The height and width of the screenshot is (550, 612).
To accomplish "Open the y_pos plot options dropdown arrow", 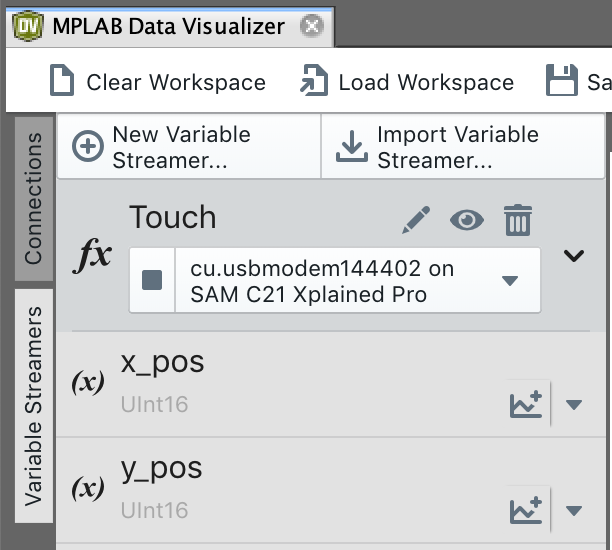I will tap(574, 511).
